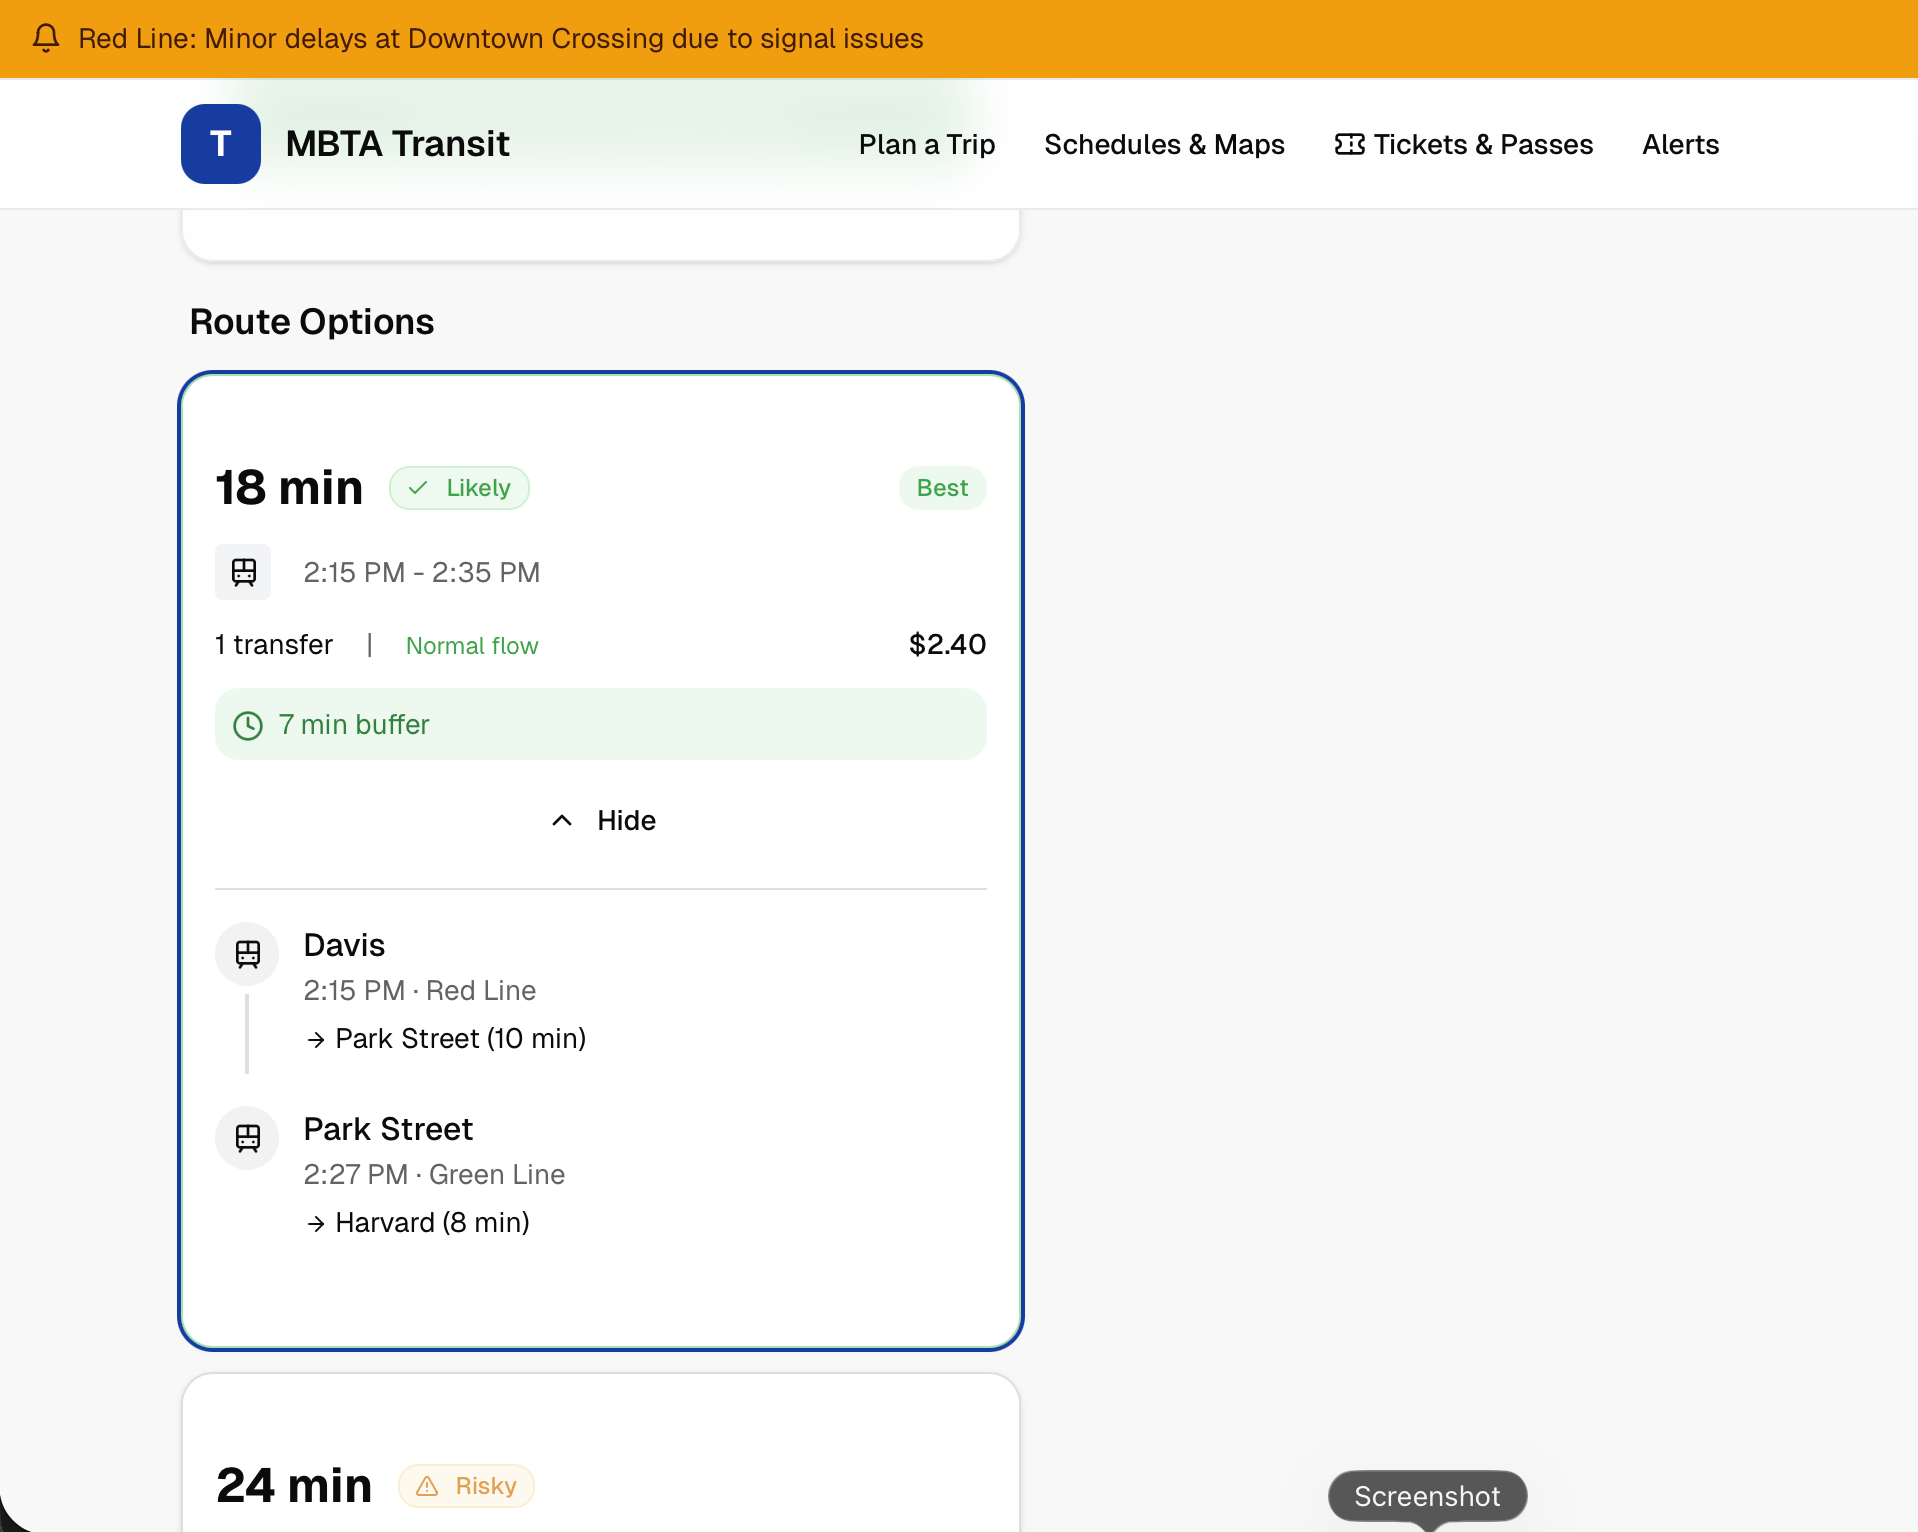Screen dimensions: 1918x1532
Task: Click the Davis station name
Action: click(x=344, y=945)
